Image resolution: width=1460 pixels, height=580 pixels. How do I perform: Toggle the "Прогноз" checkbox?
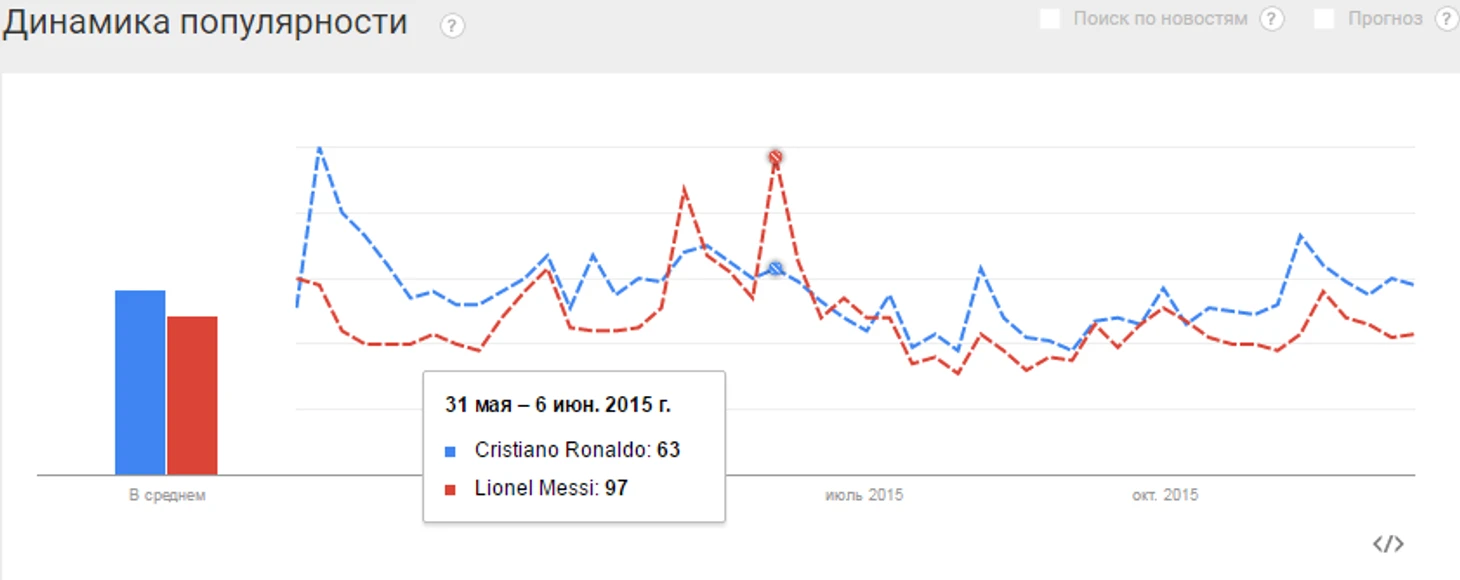tap(1324, 19)
